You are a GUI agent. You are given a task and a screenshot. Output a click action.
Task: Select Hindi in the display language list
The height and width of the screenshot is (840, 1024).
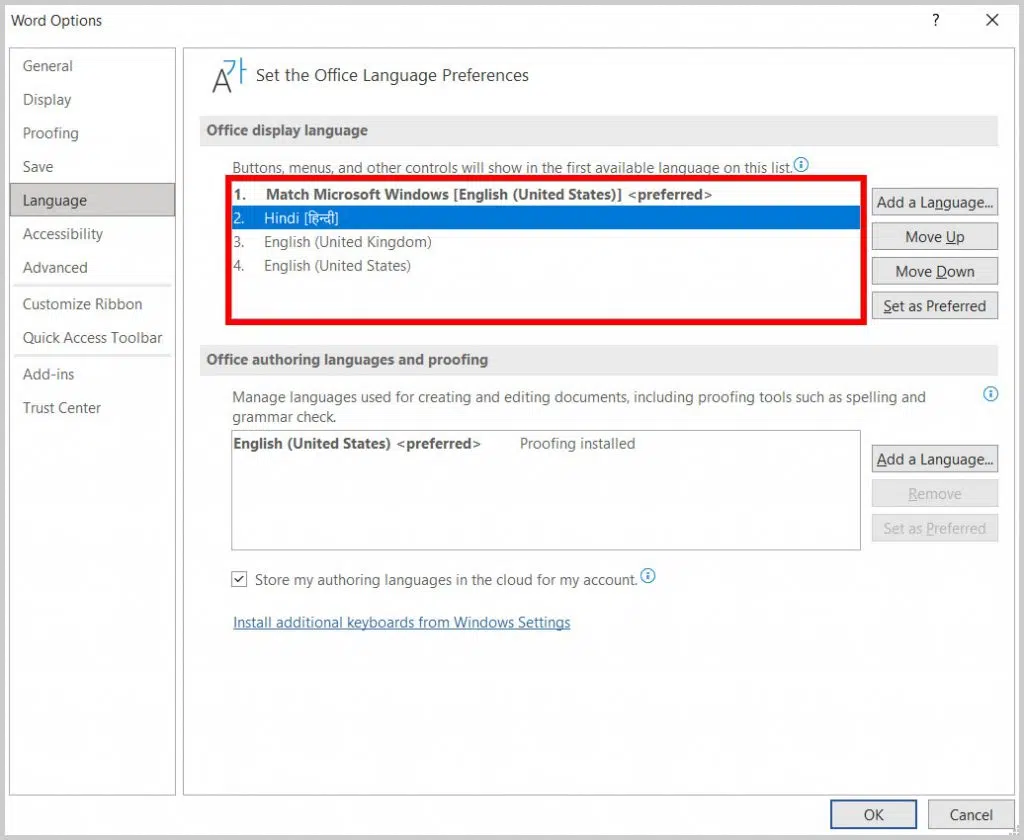545,218
